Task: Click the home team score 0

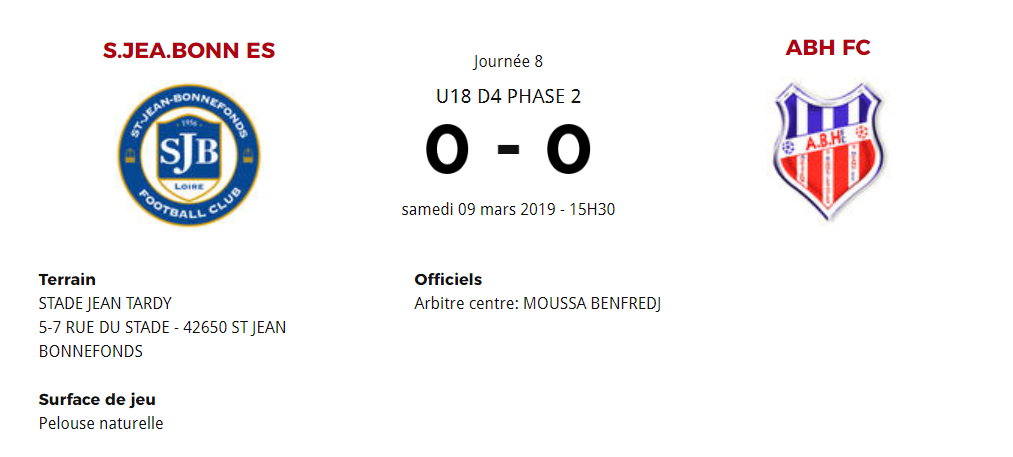Action: 446,150
